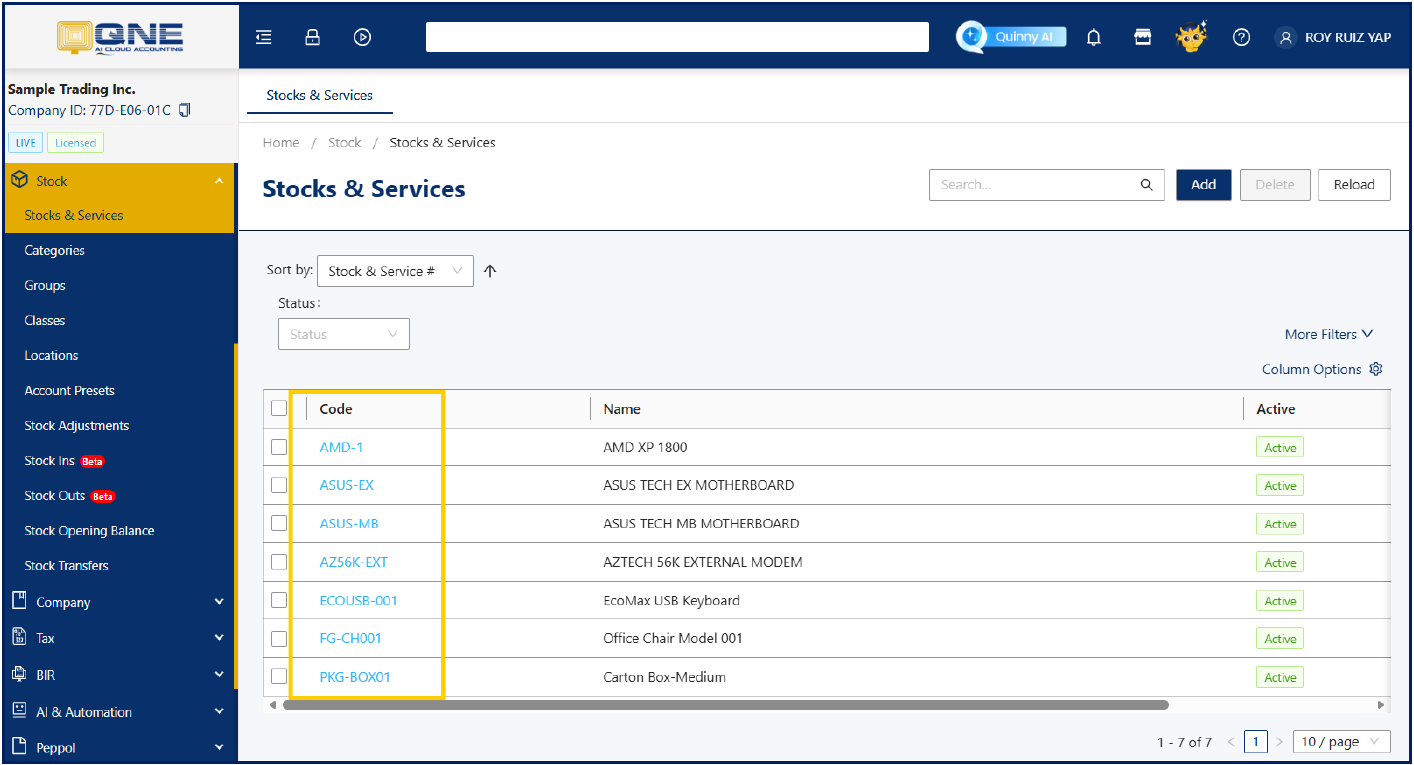
Task: Toggle the ascending sort arrow
Action: point(490,271)
